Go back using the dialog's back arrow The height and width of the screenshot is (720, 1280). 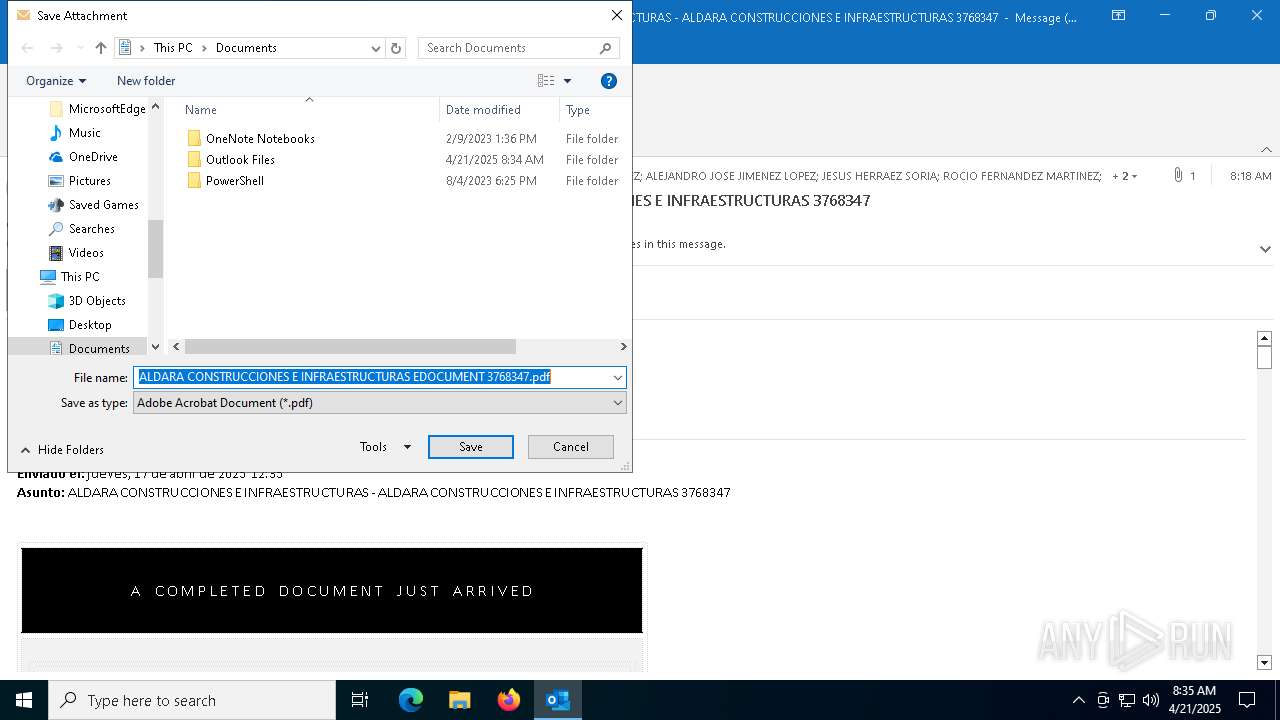point(28,48)
